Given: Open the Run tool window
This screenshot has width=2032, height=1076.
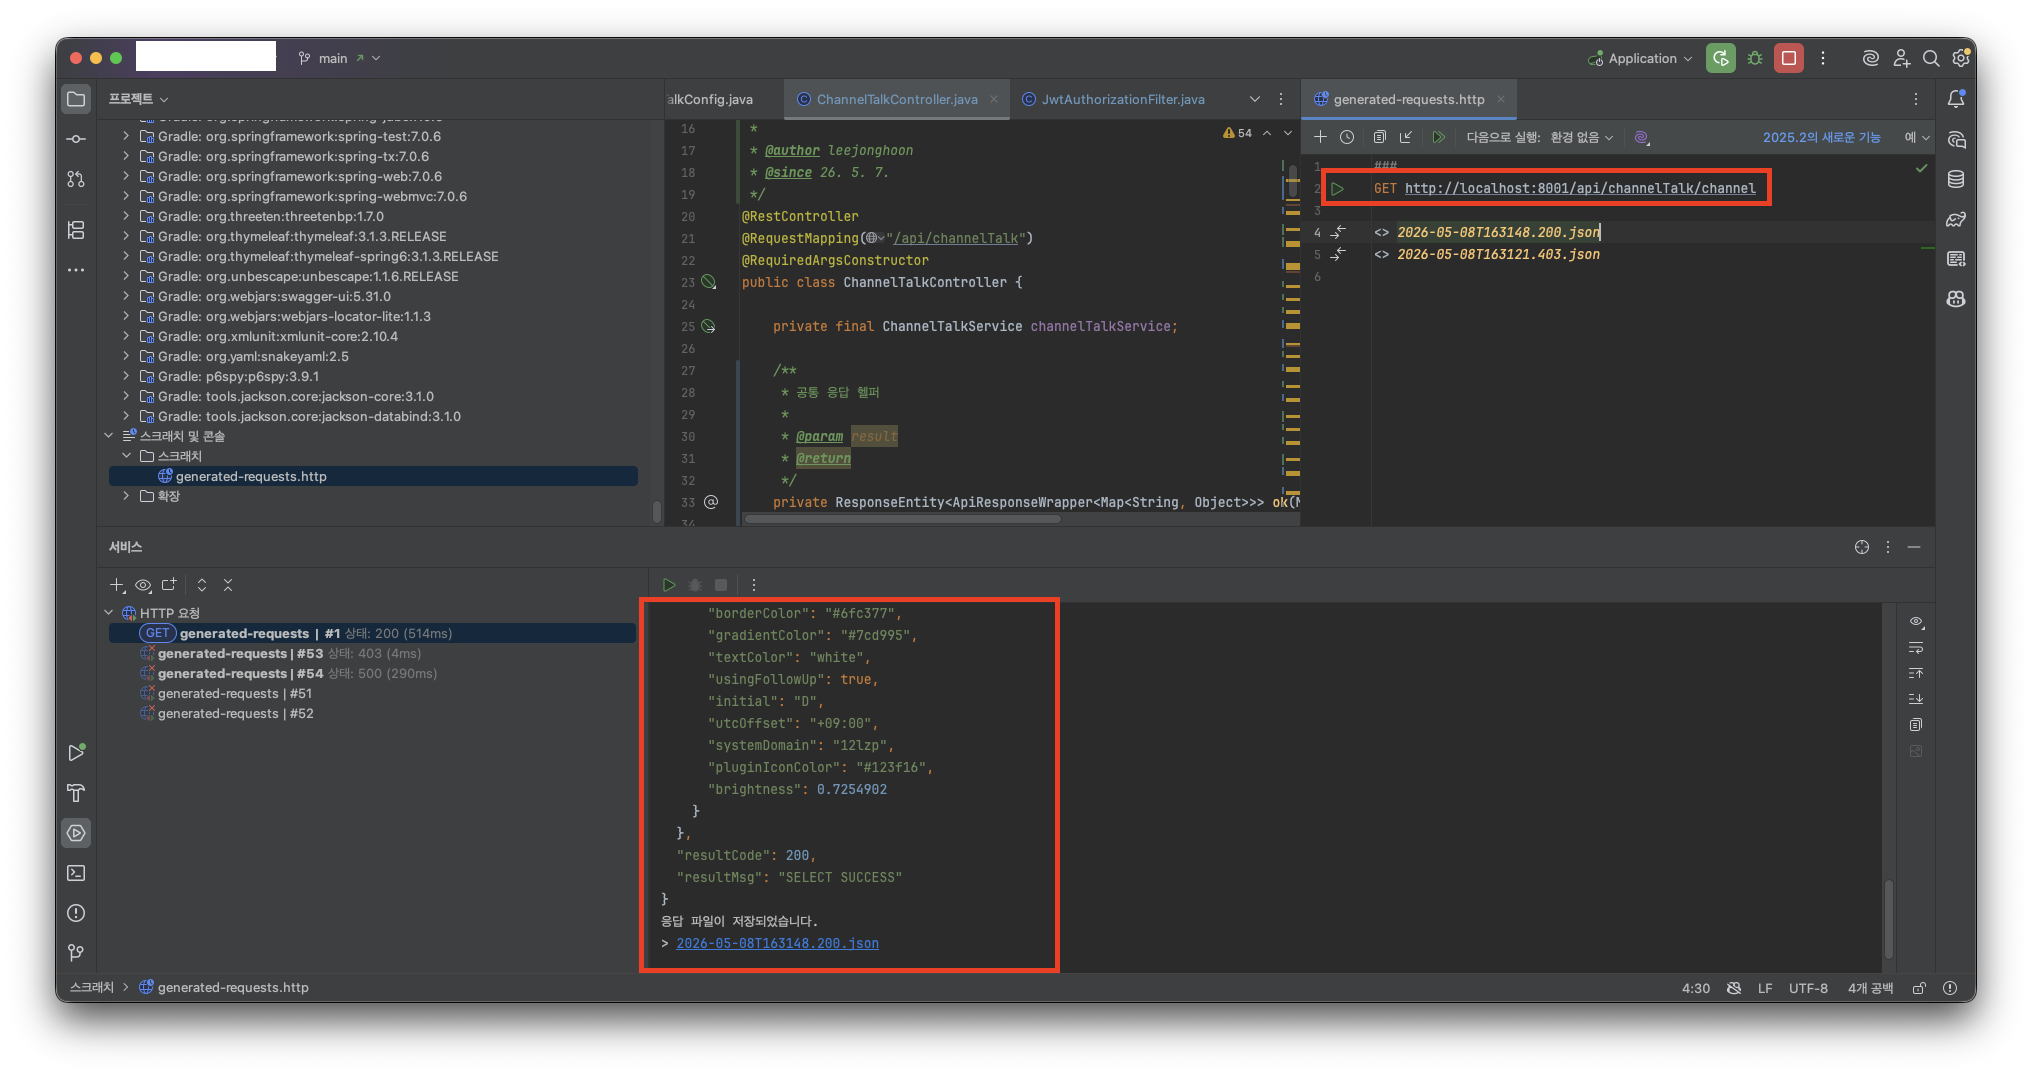Looking at the screenshot, I should (x=76, y=753).
